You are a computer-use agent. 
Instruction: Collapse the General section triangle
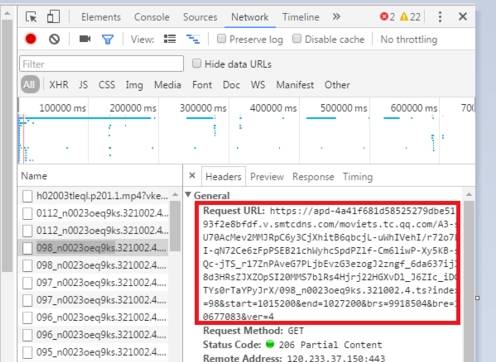point(188,195)
